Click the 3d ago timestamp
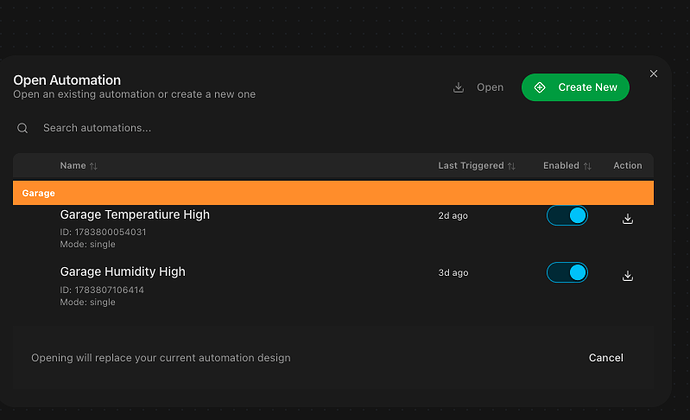Viewport: 690px width, 420px height. click(x=453, y=273)
